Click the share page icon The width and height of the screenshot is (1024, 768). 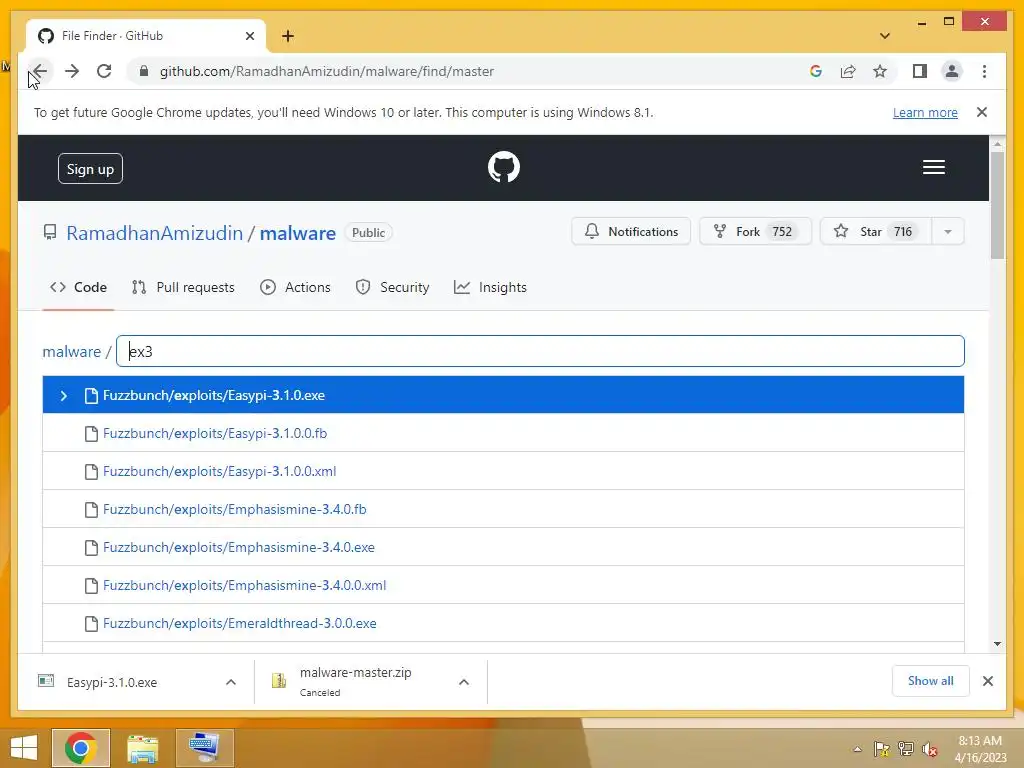848,71
